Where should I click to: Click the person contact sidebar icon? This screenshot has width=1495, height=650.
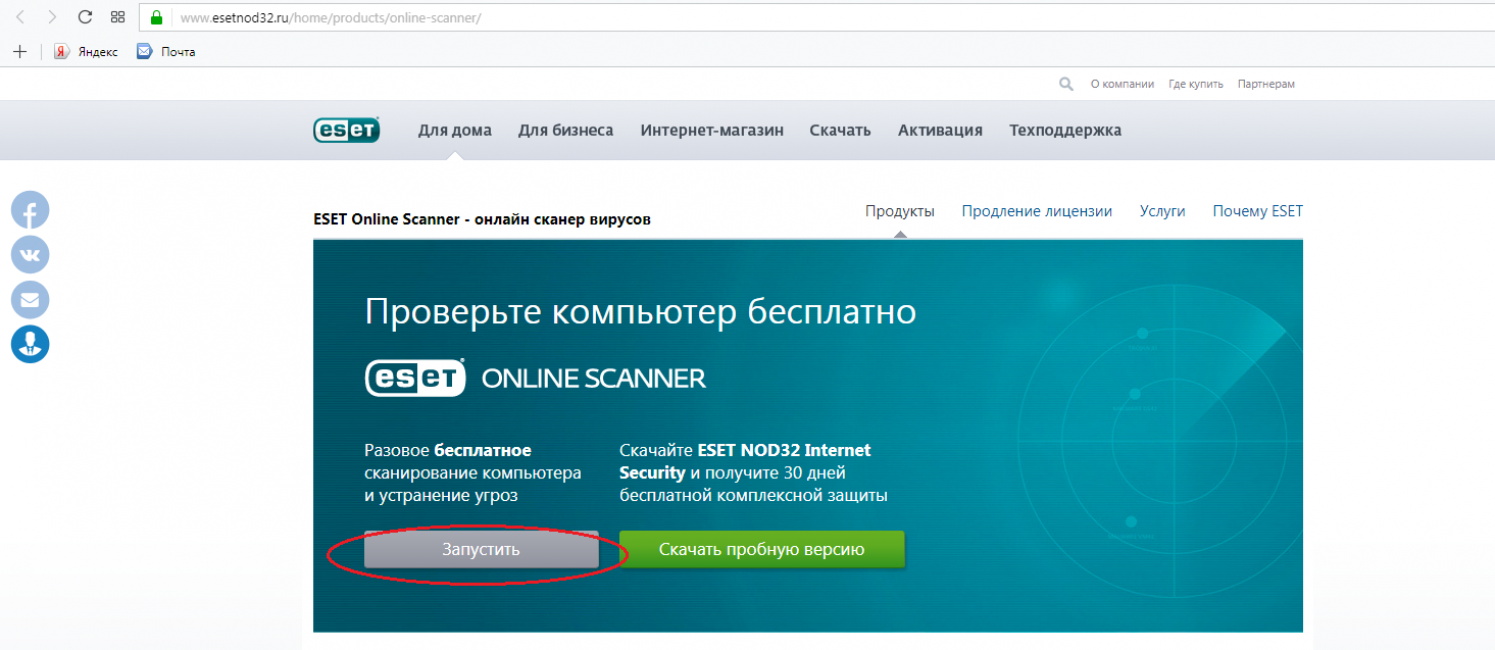[x=30, y=344]
